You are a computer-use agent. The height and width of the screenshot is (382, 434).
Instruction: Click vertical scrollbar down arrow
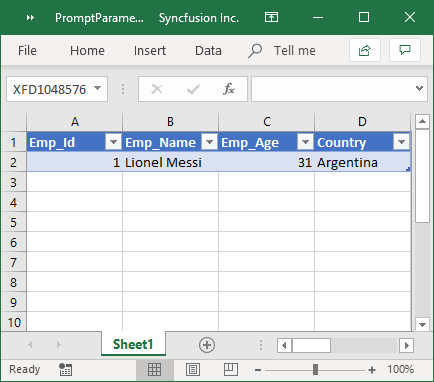pos(422,324)
